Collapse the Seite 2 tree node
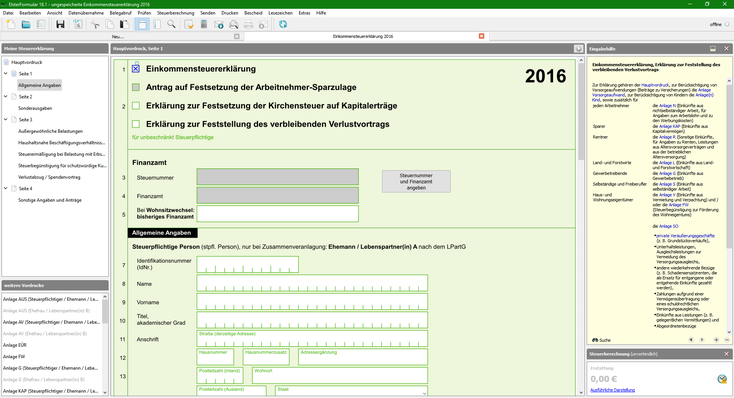Viewport: 734px width, 398px height. tap(6, 96)
